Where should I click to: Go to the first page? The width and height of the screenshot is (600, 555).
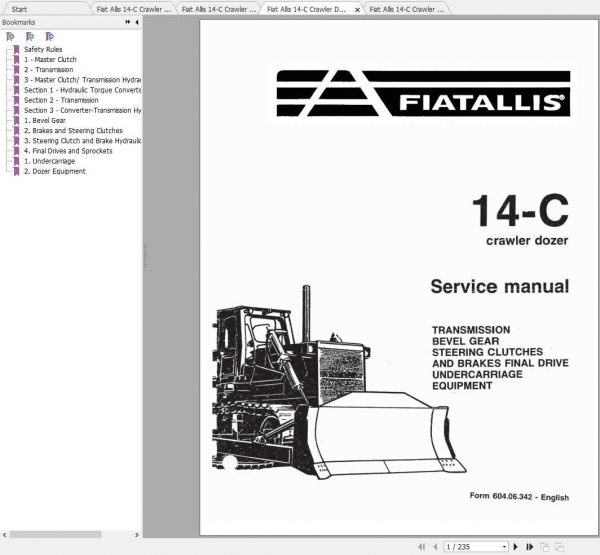point(422,547)
